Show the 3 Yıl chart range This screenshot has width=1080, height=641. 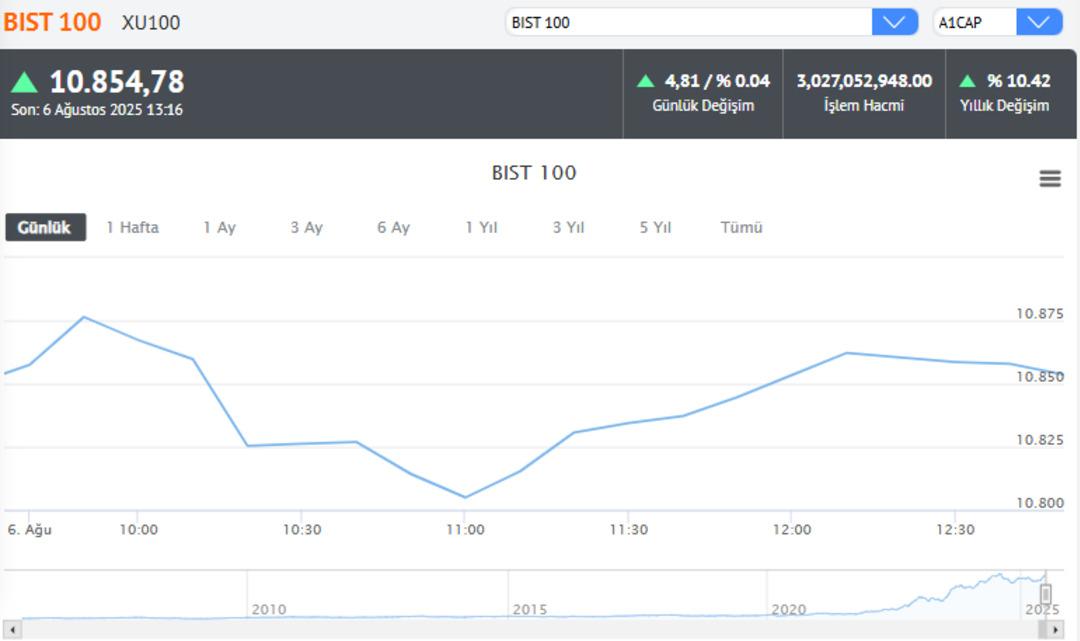(x=568, y=227)
